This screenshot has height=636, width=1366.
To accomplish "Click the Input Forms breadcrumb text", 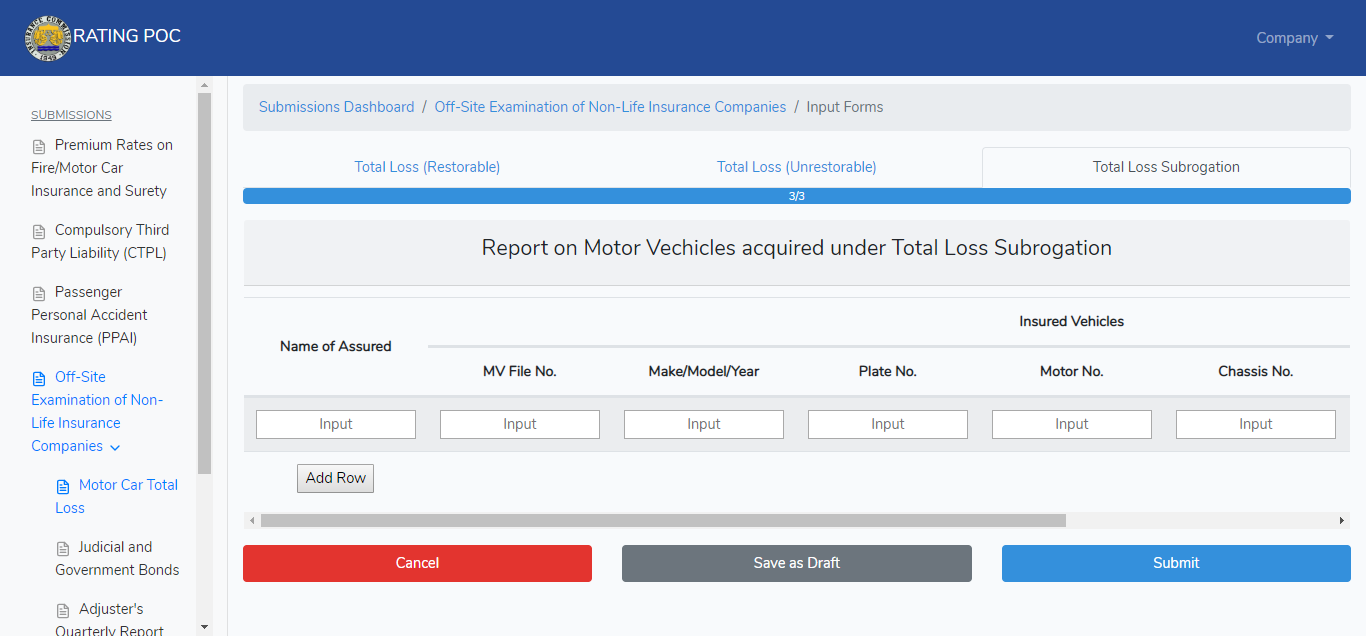I will [x=845, y=107].
